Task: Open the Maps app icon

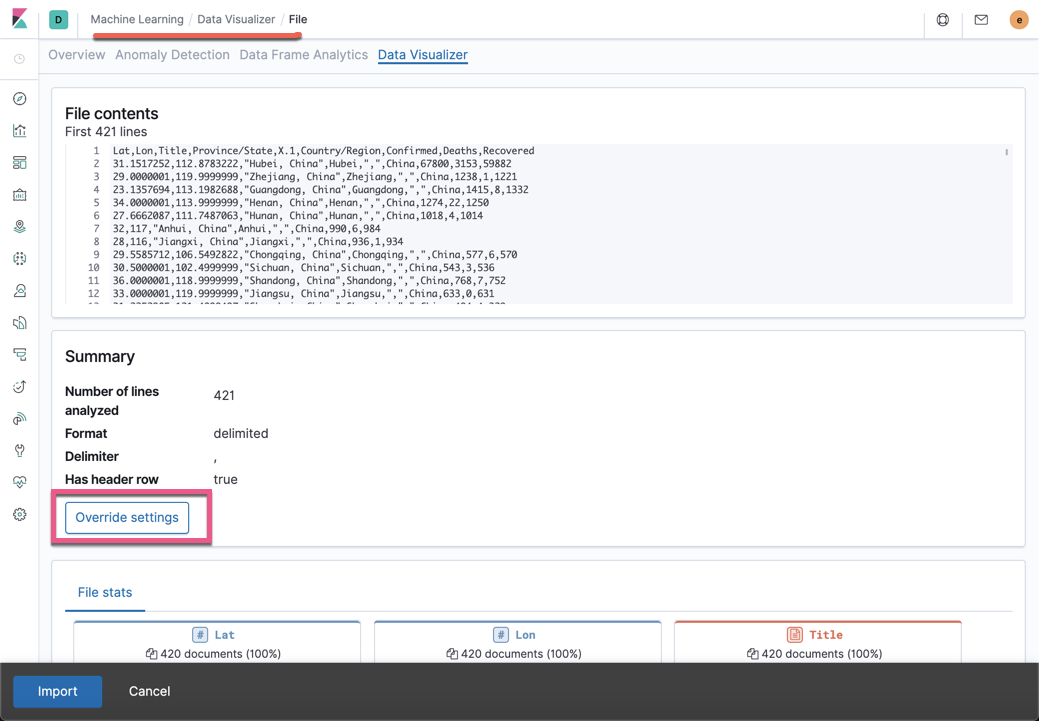Action: coord(19,226)
